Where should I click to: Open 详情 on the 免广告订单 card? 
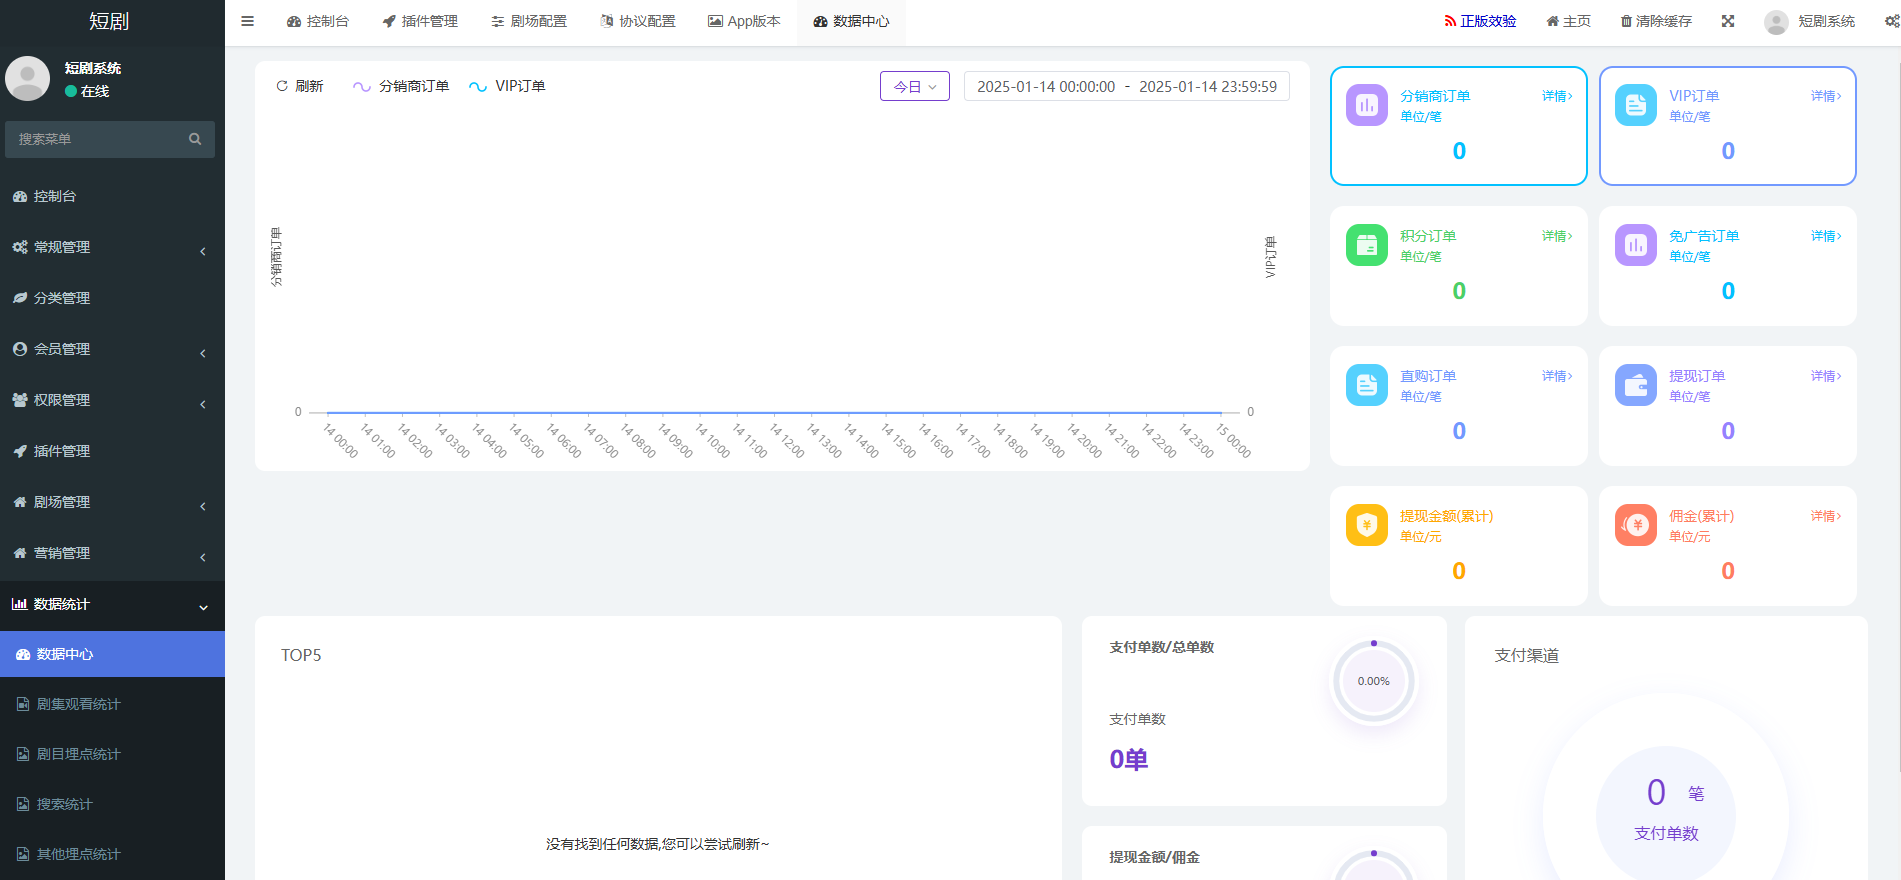click(x=1826, y=236)
